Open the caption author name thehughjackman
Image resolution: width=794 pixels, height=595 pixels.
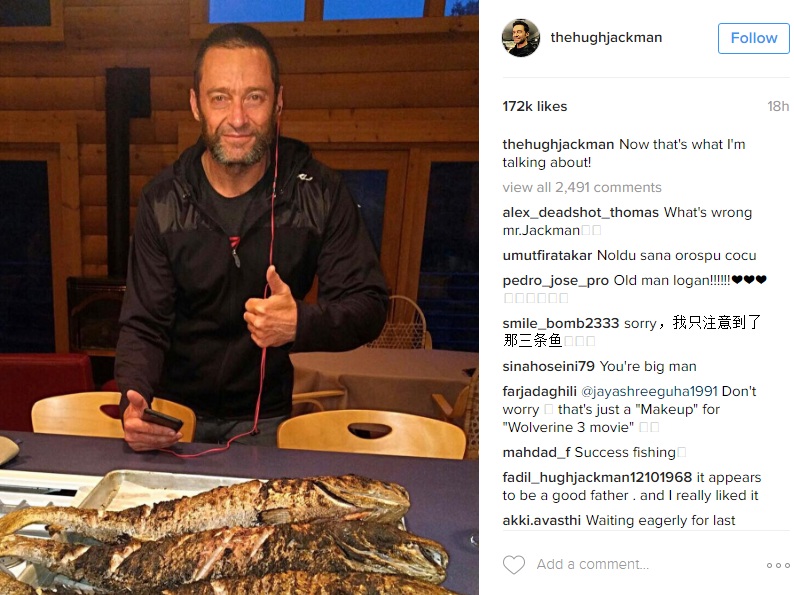pos(558,144)
